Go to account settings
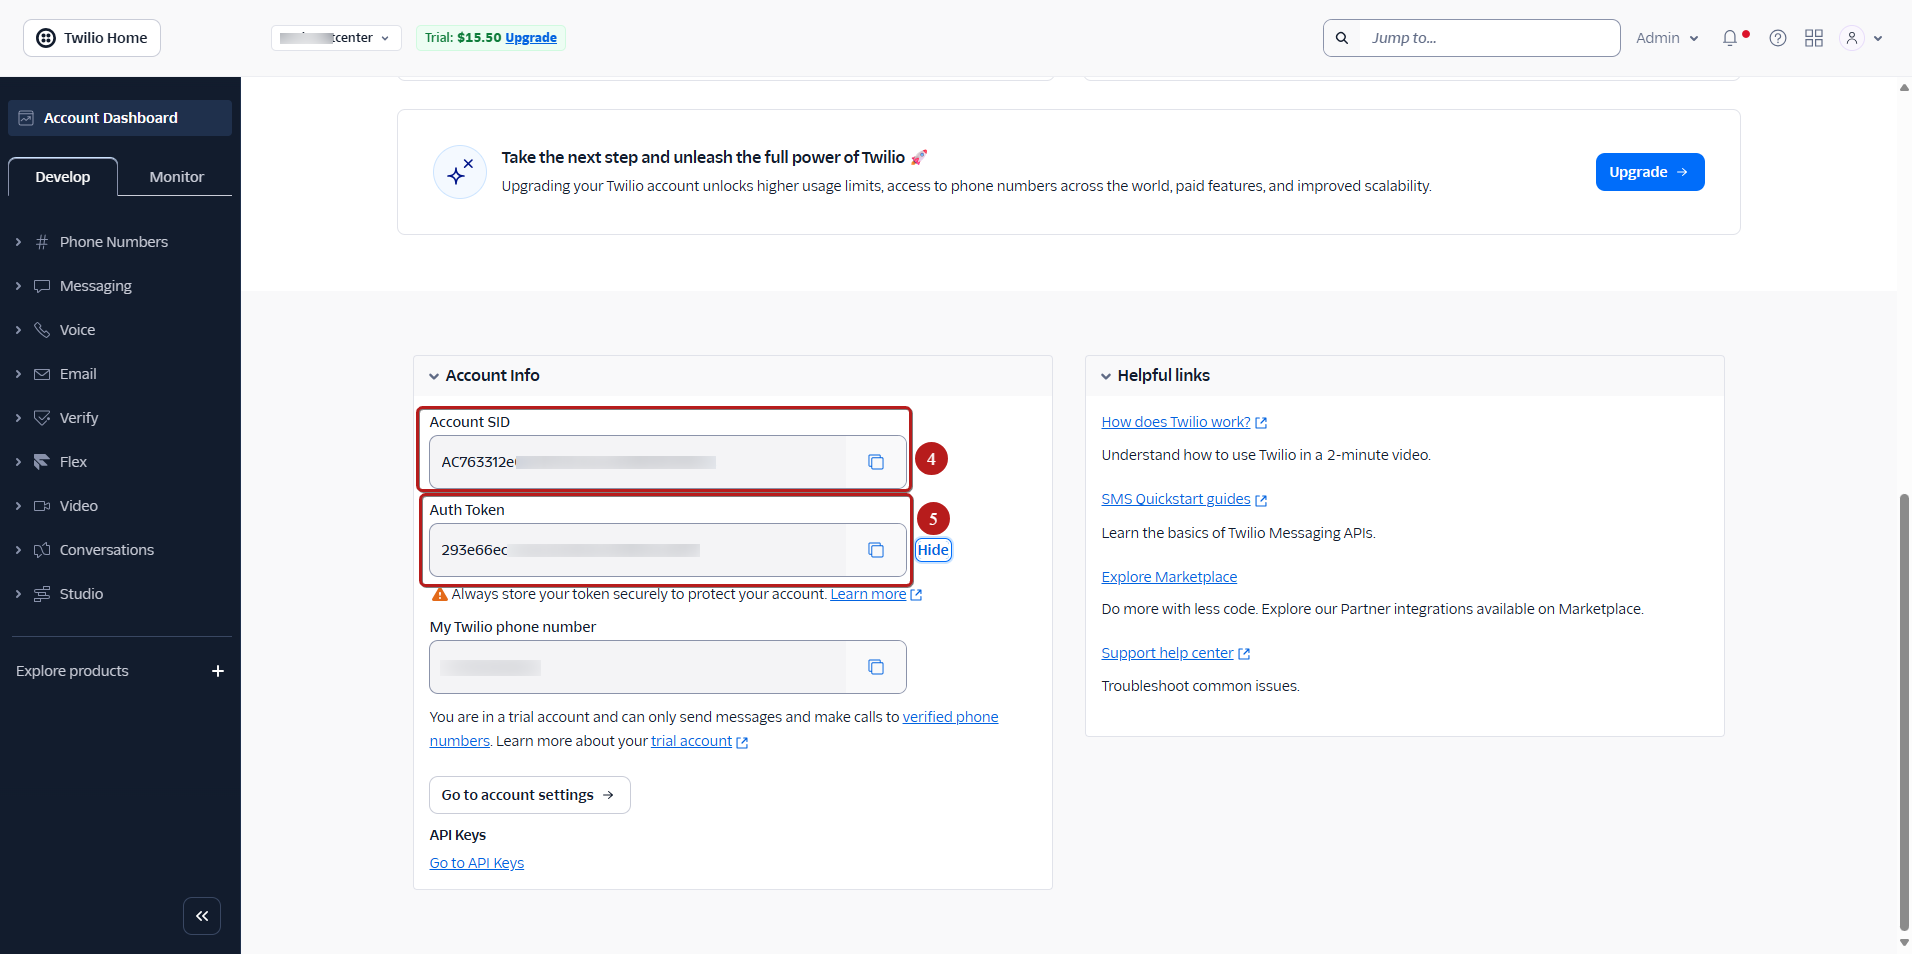The image size is (1912, 954). (530, 795)
